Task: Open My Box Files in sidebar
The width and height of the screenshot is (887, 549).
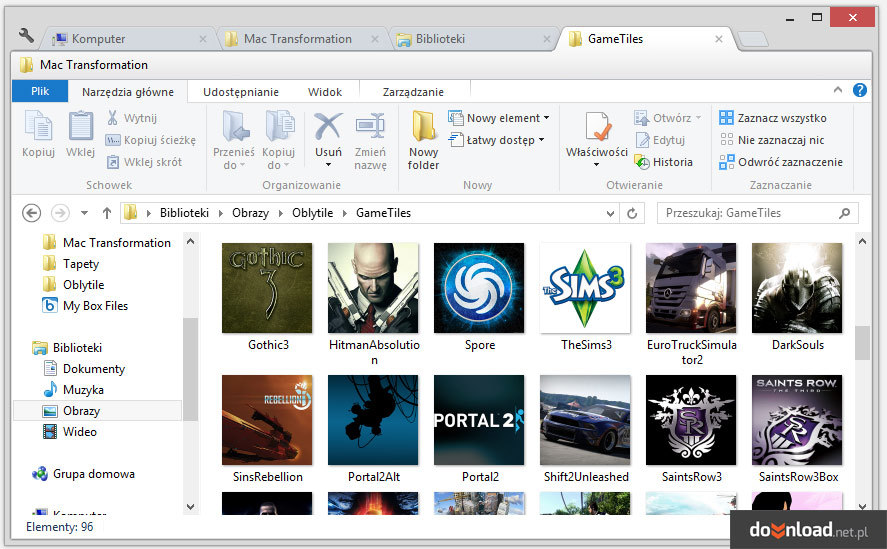Action: [x=85, y=306]
